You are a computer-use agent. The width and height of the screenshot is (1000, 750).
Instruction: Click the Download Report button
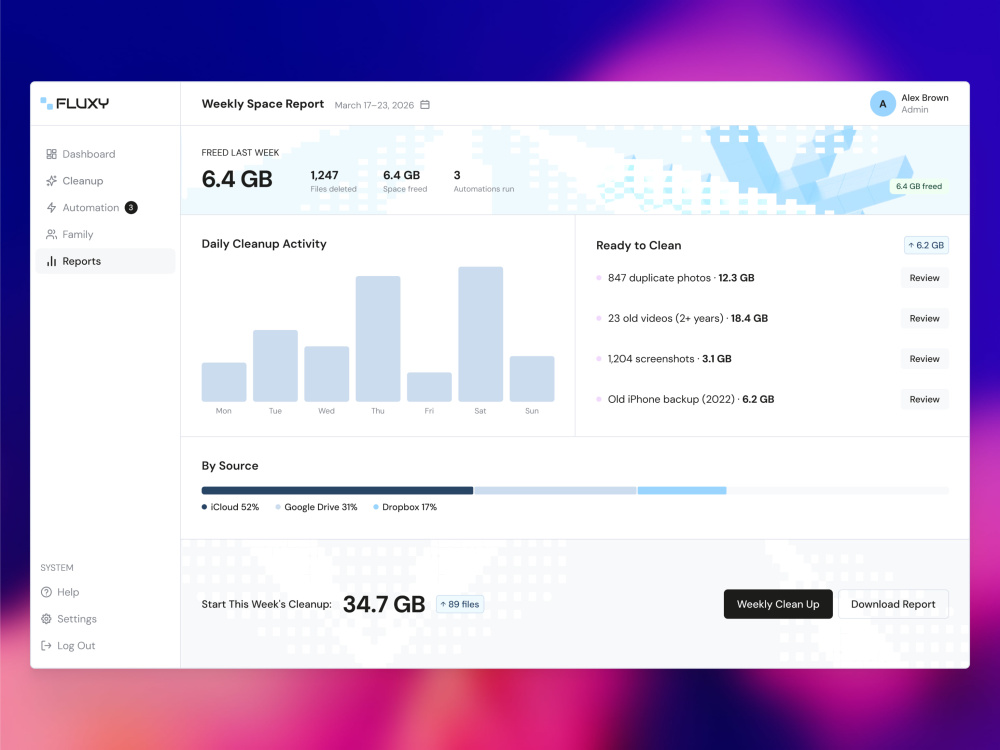coord(893,604)
